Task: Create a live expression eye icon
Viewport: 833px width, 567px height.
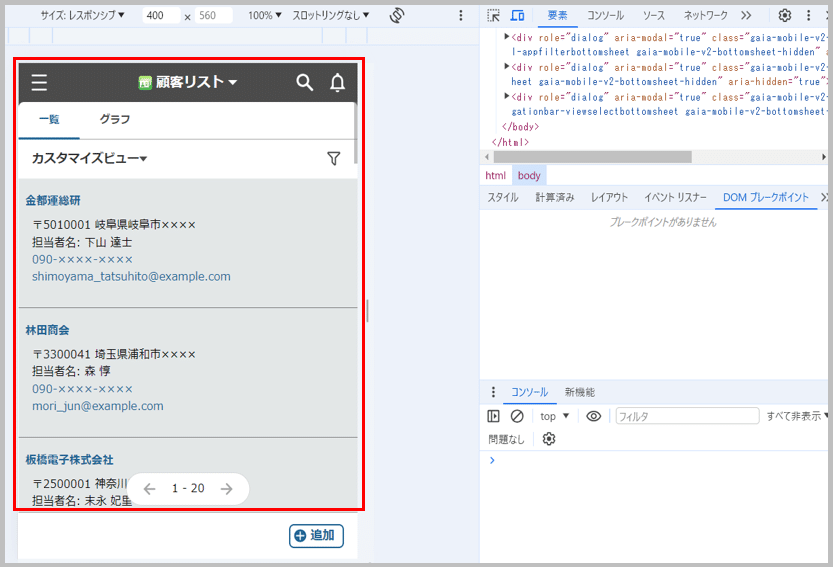Action: pos(593,416)
